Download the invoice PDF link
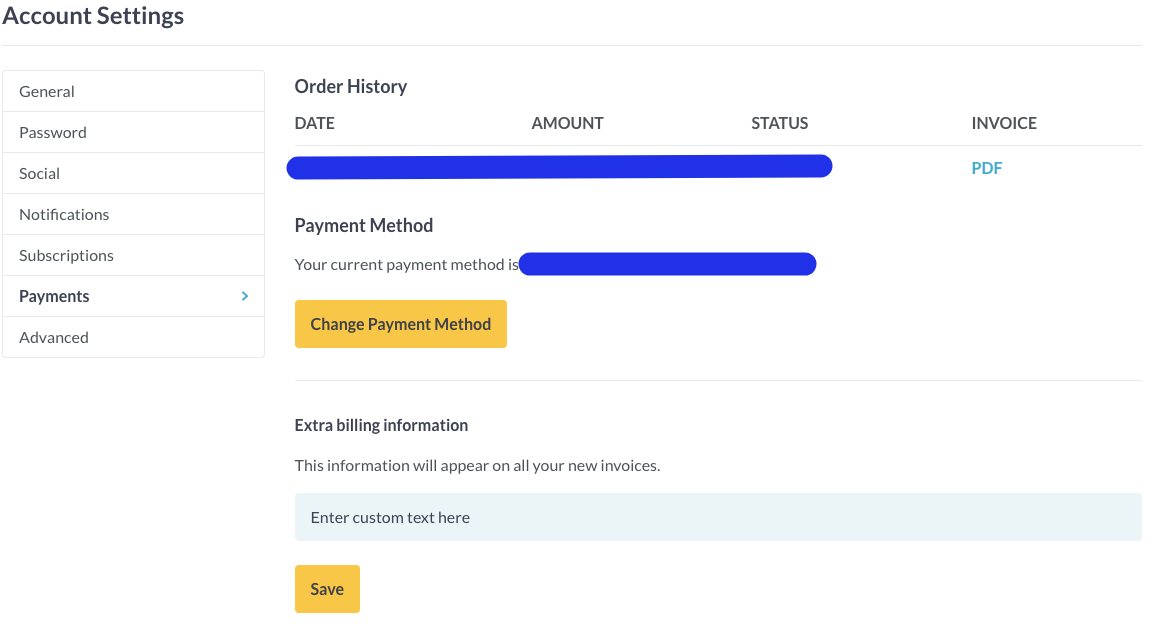 pyautogui.click(x=986, y=168)
